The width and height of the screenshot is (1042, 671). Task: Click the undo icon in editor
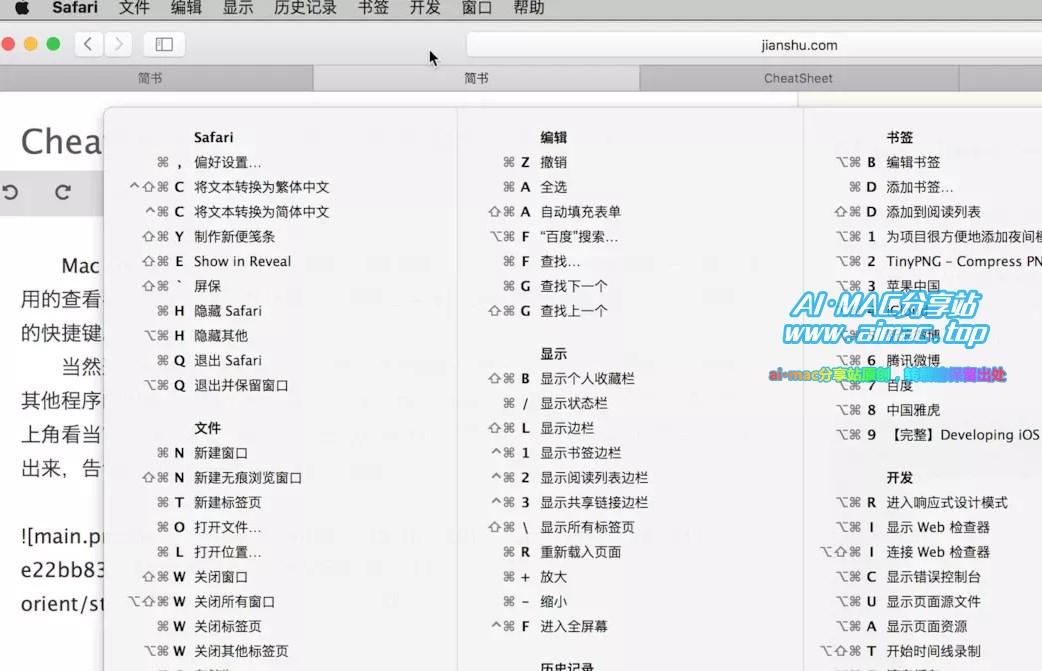[x=11, y=193]
